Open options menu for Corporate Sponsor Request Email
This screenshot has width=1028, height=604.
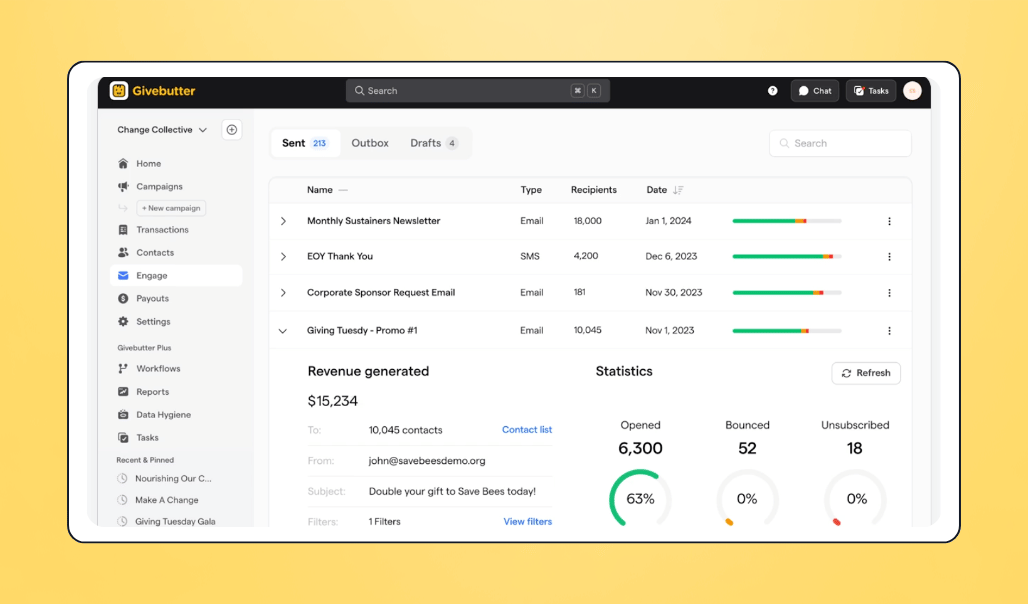889,293
